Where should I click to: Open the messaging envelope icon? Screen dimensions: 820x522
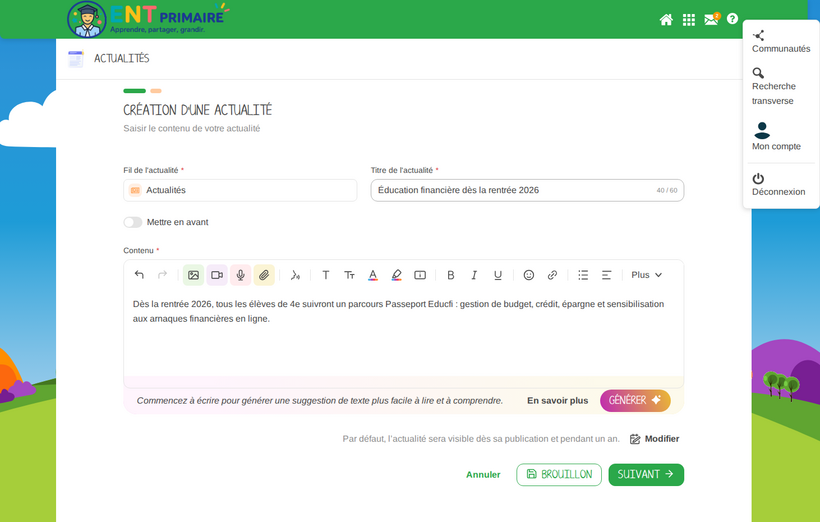click(711, 19)
